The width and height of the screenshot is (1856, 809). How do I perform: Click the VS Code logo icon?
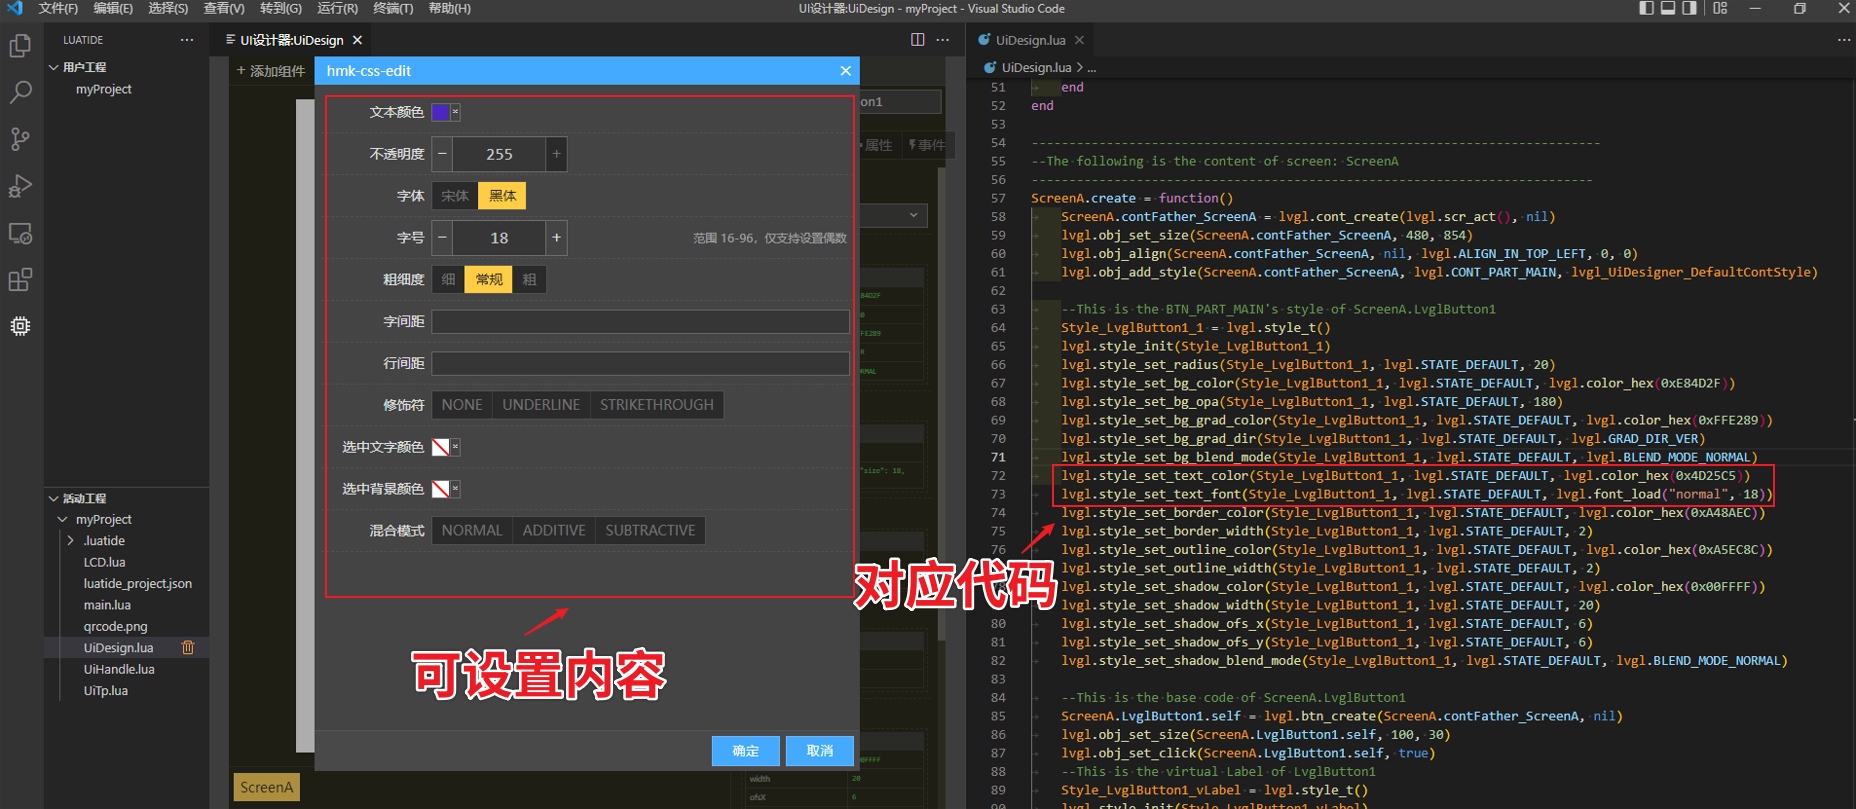click(x=14, y=8)
